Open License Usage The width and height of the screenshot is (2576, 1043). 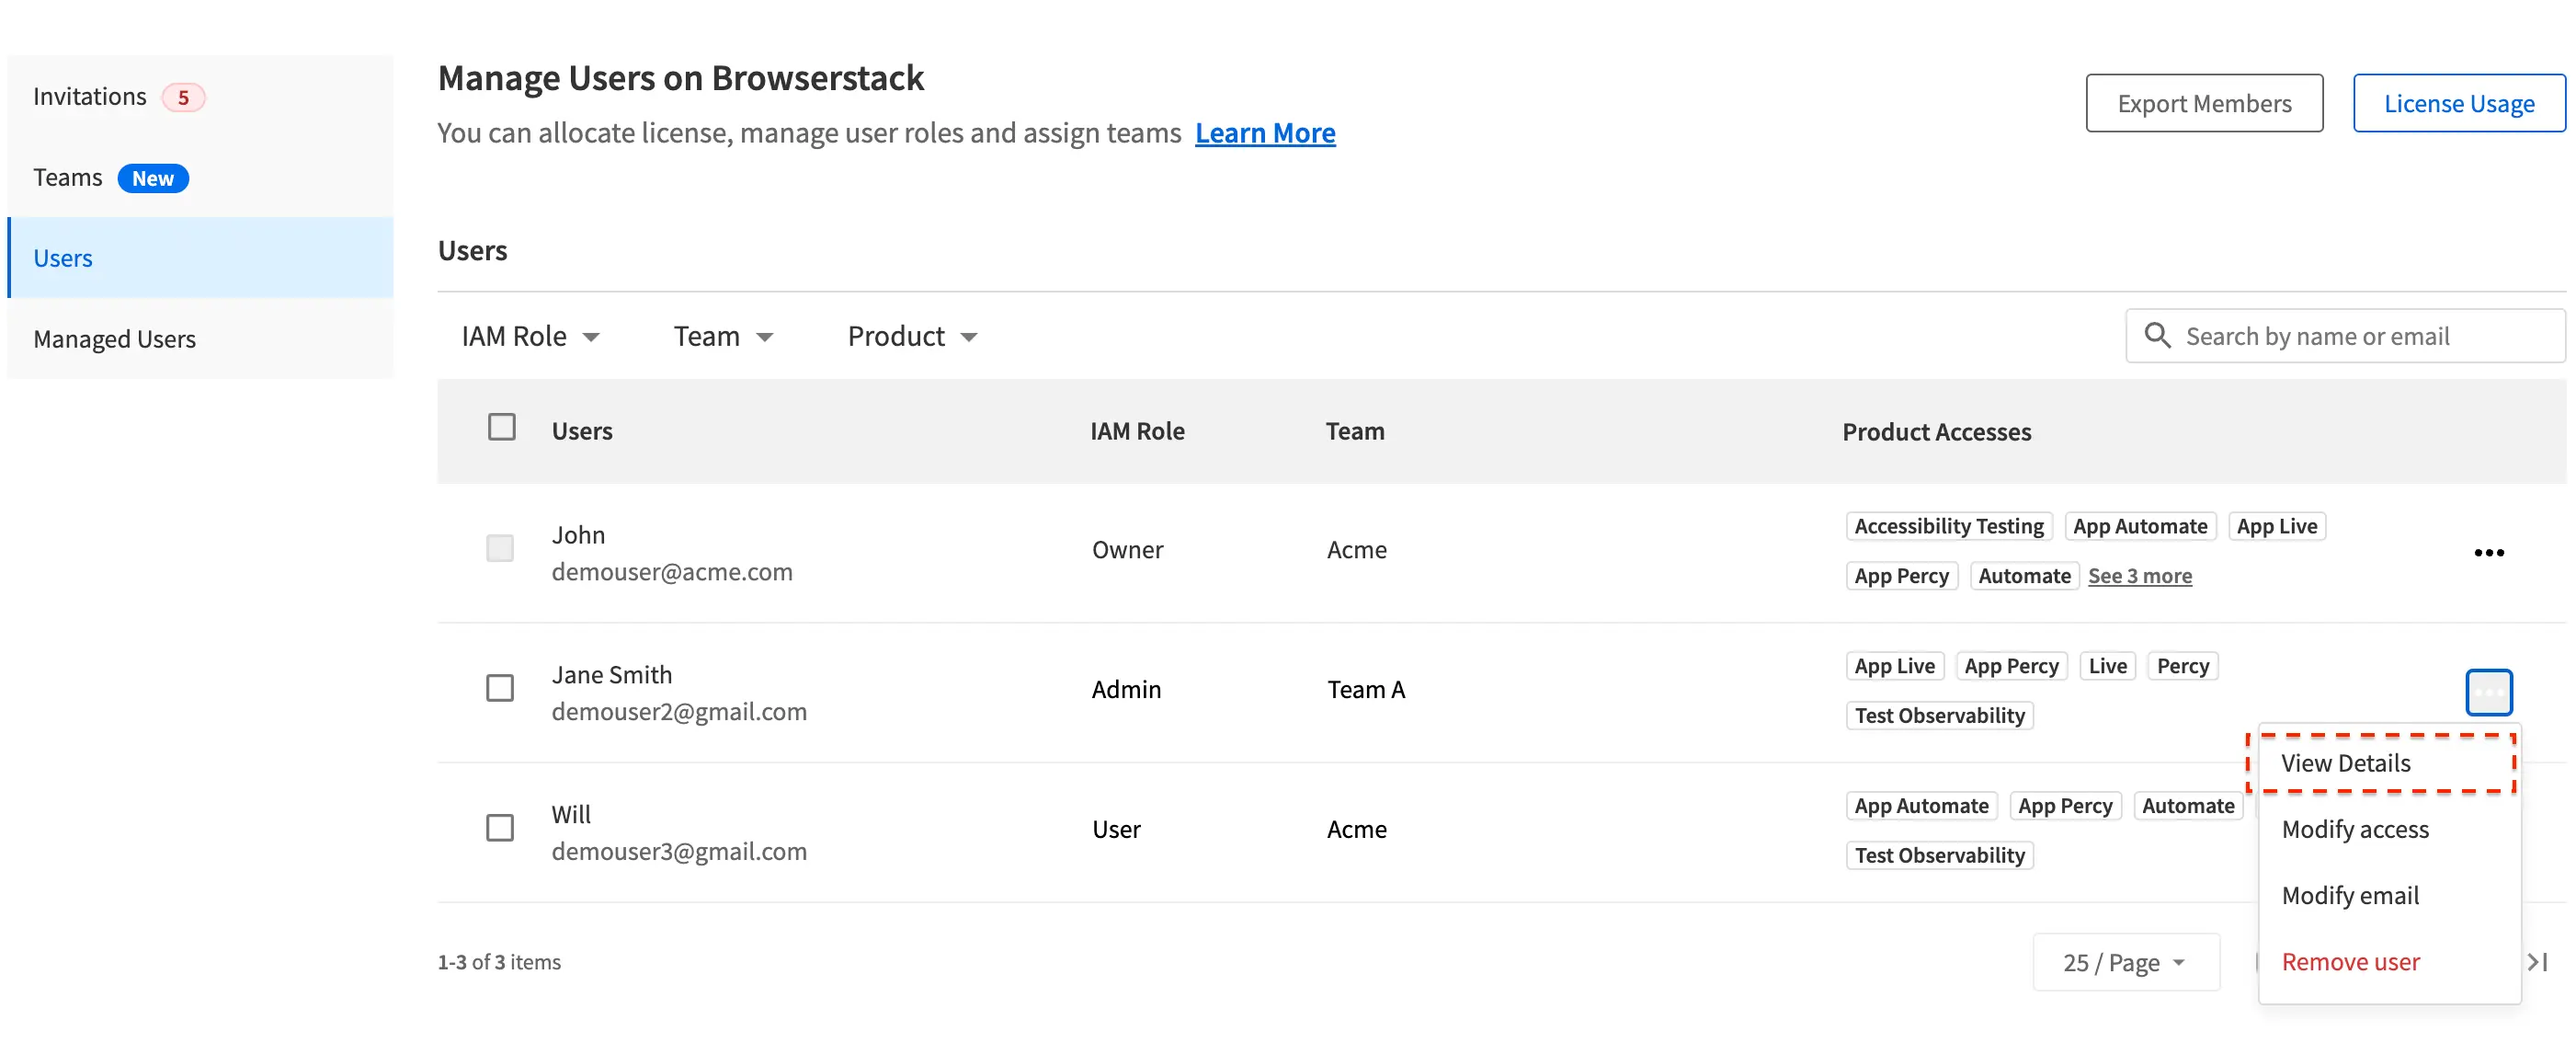[x=2459, y=102]
